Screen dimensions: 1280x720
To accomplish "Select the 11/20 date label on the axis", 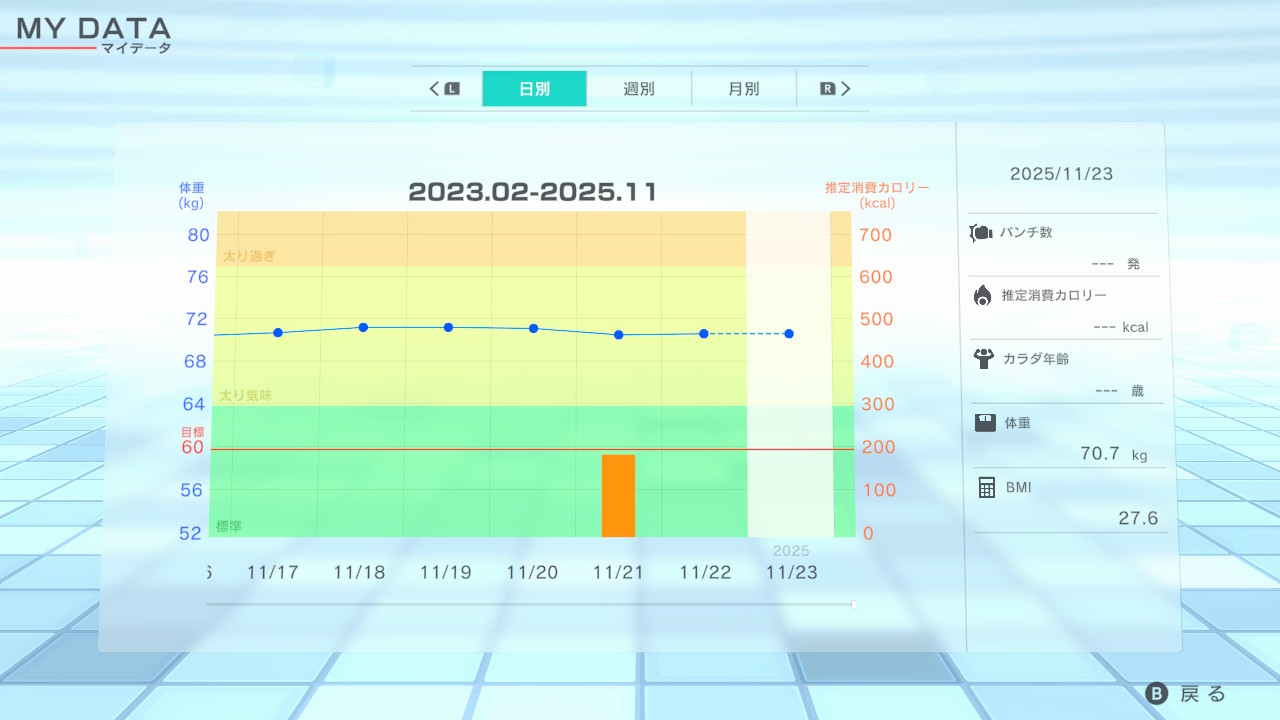I will 532,573.
